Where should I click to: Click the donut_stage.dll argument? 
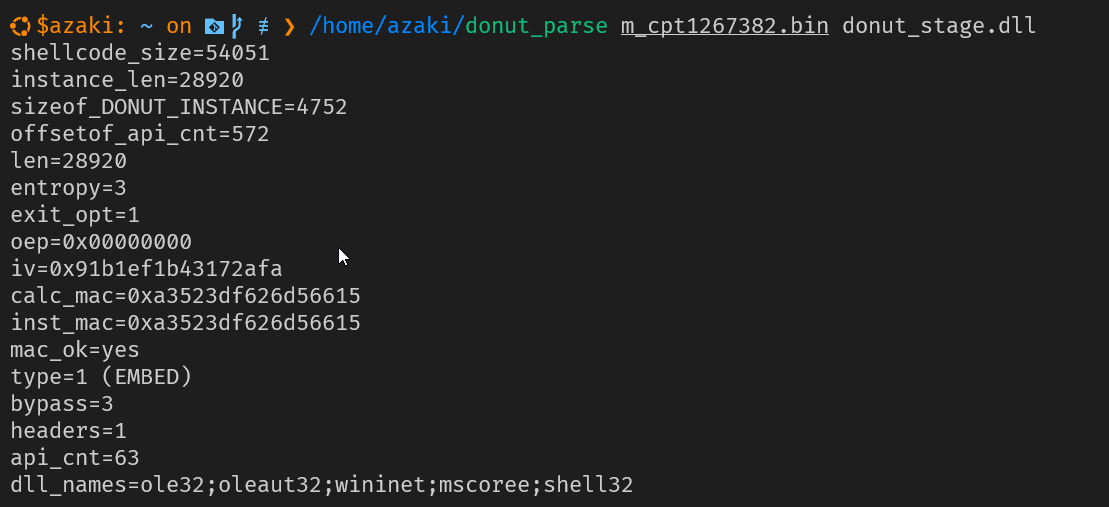[x=939, y=27]
